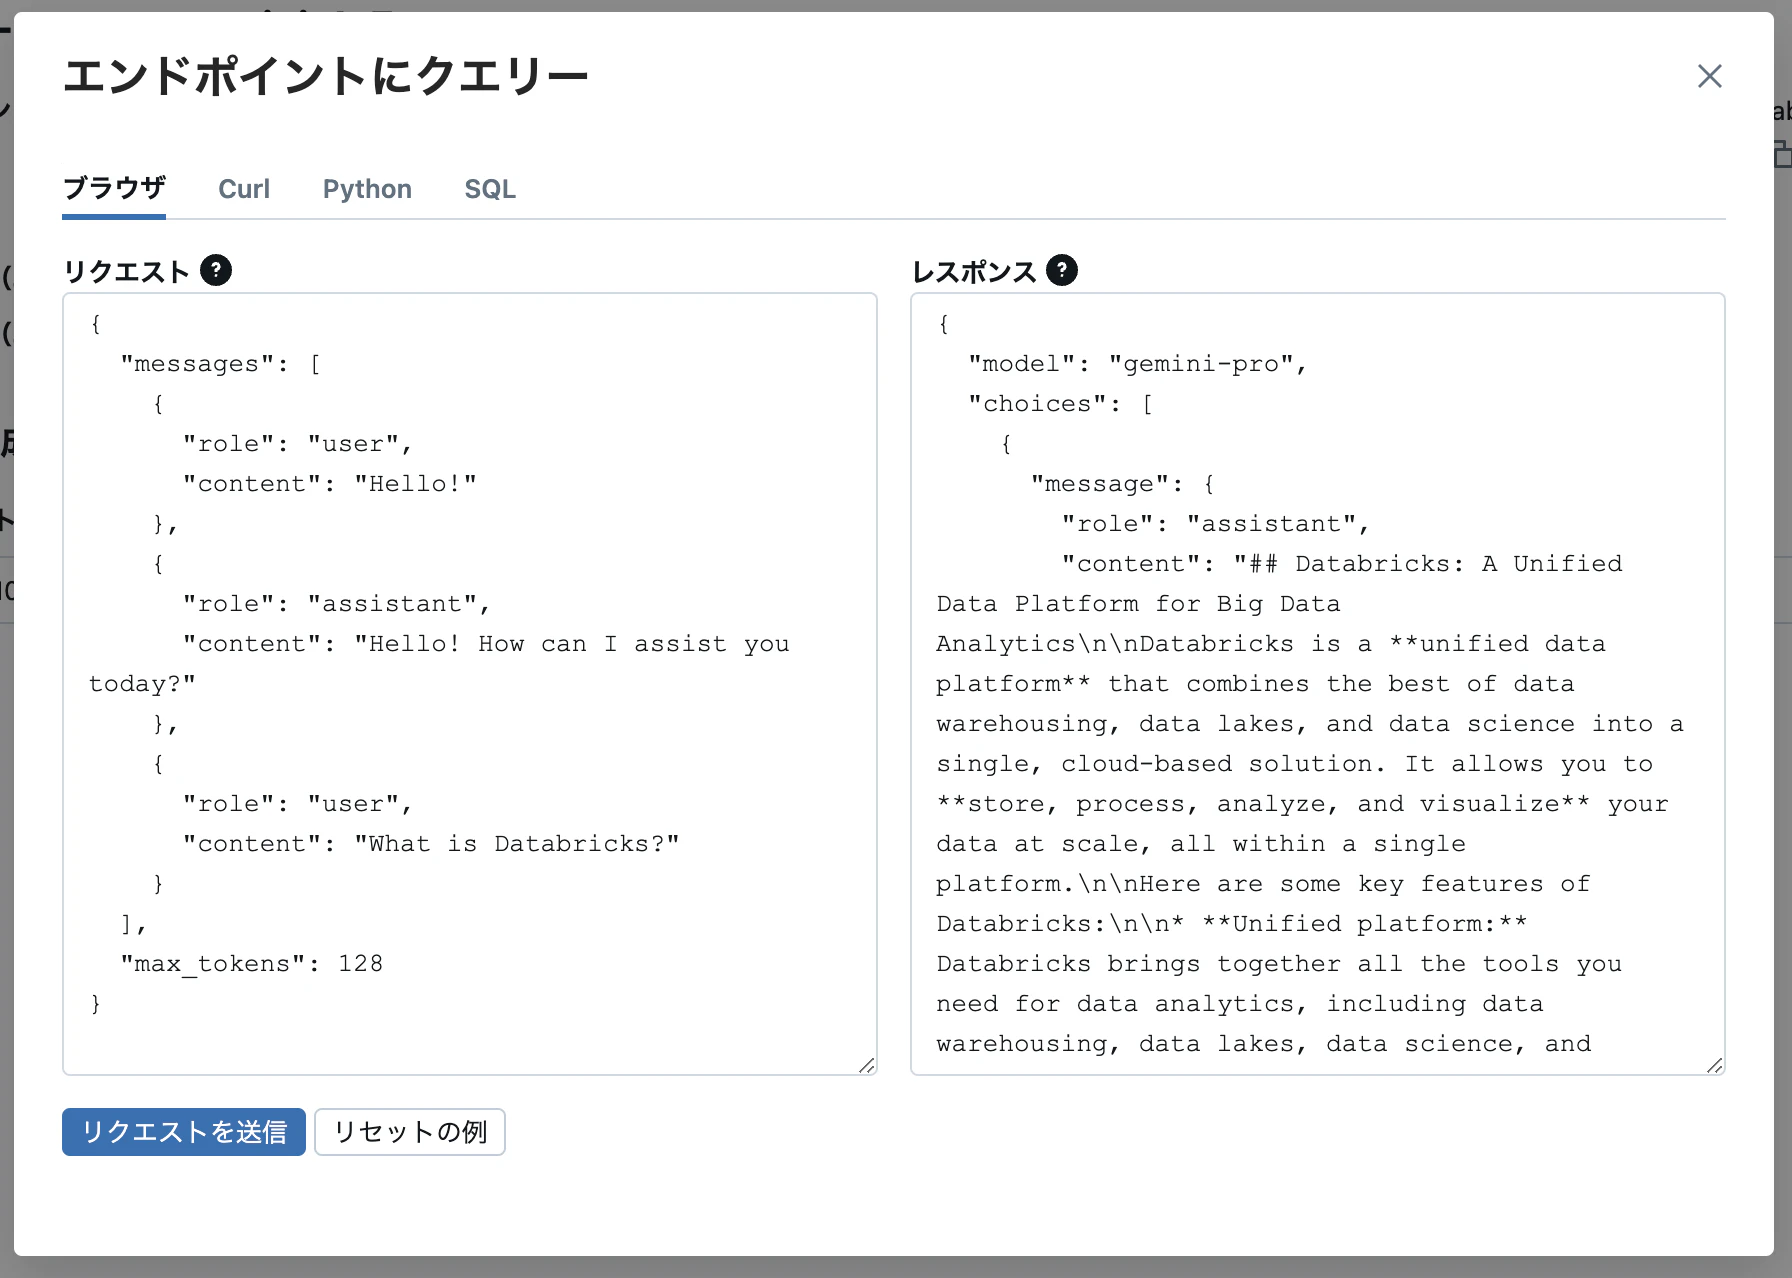Click the リセットの例 button
Screen dimensions: 1792x1278
click(x=410, y=1132)
